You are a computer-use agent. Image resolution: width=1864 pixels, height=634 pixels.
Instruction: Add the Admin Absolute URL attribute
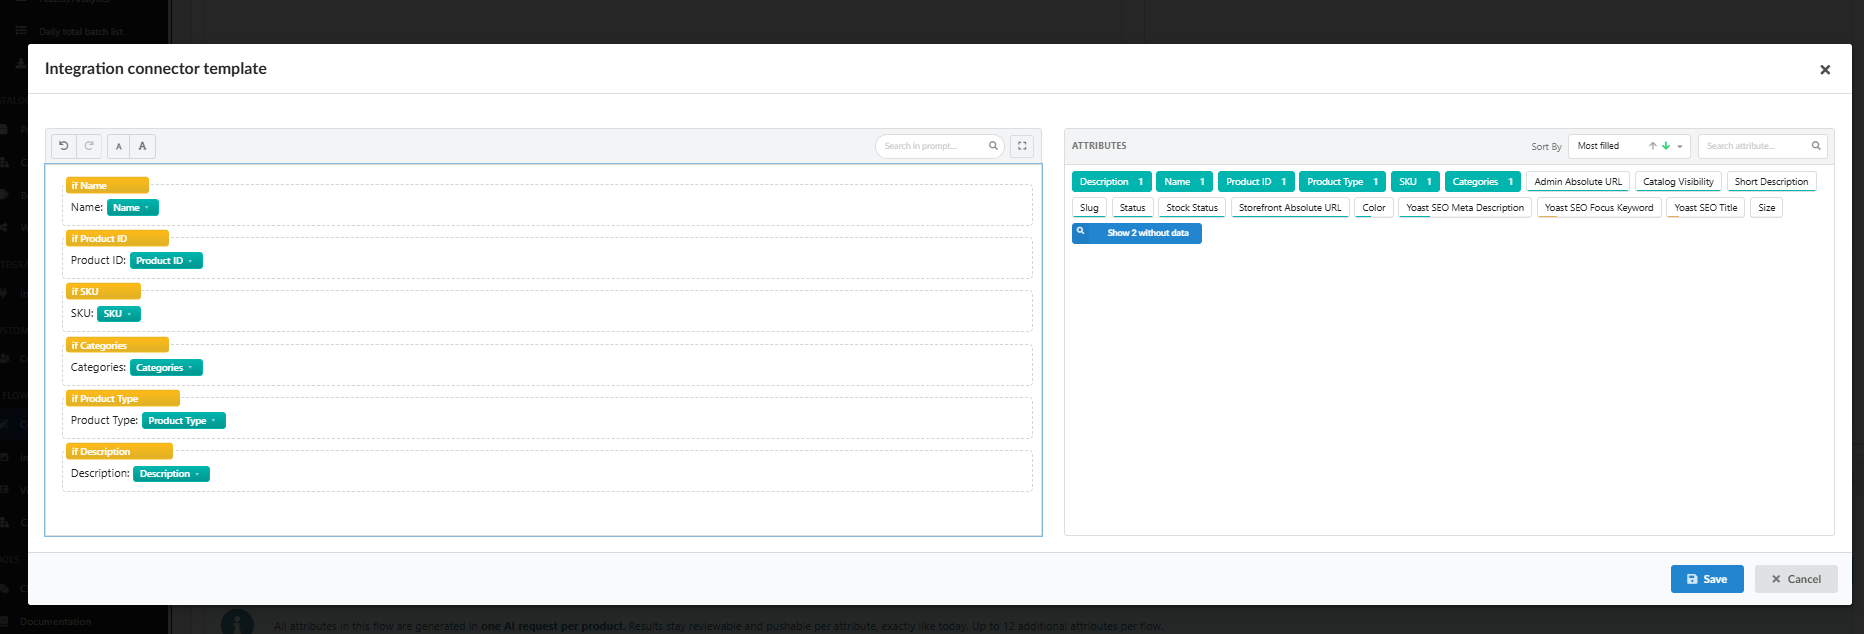[x=1578, y=182]
